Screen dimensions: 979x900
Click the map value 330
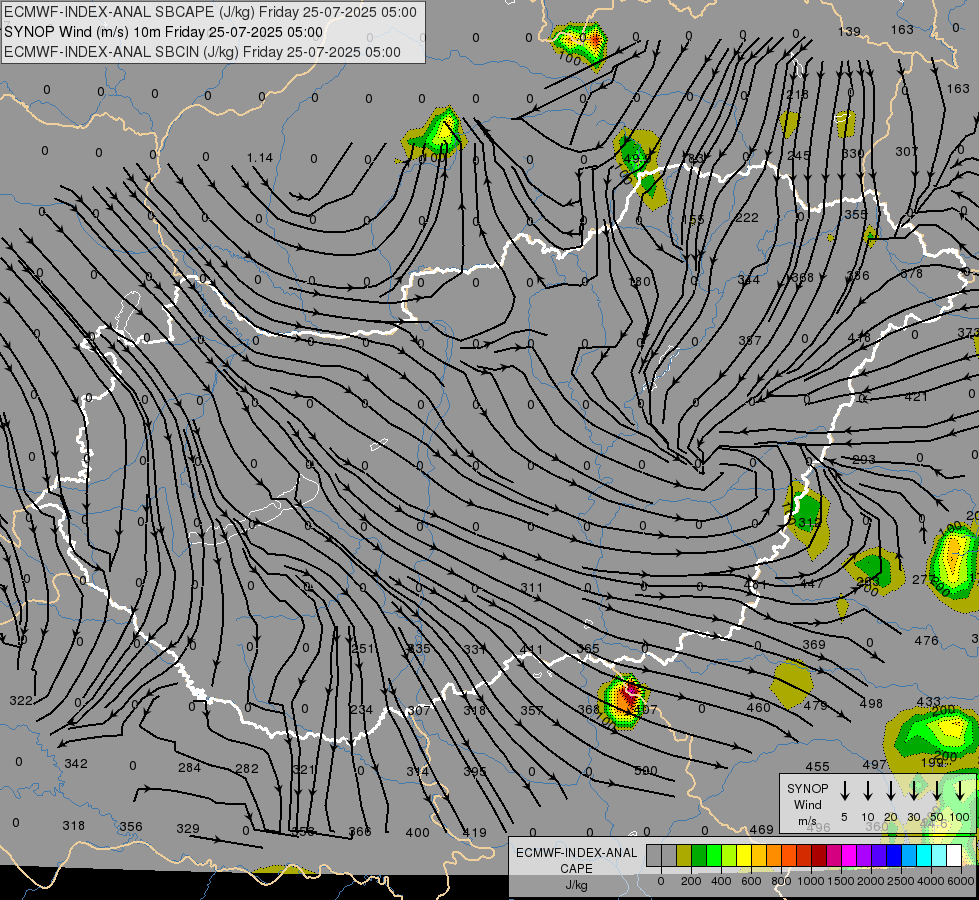tap(853, 154)
